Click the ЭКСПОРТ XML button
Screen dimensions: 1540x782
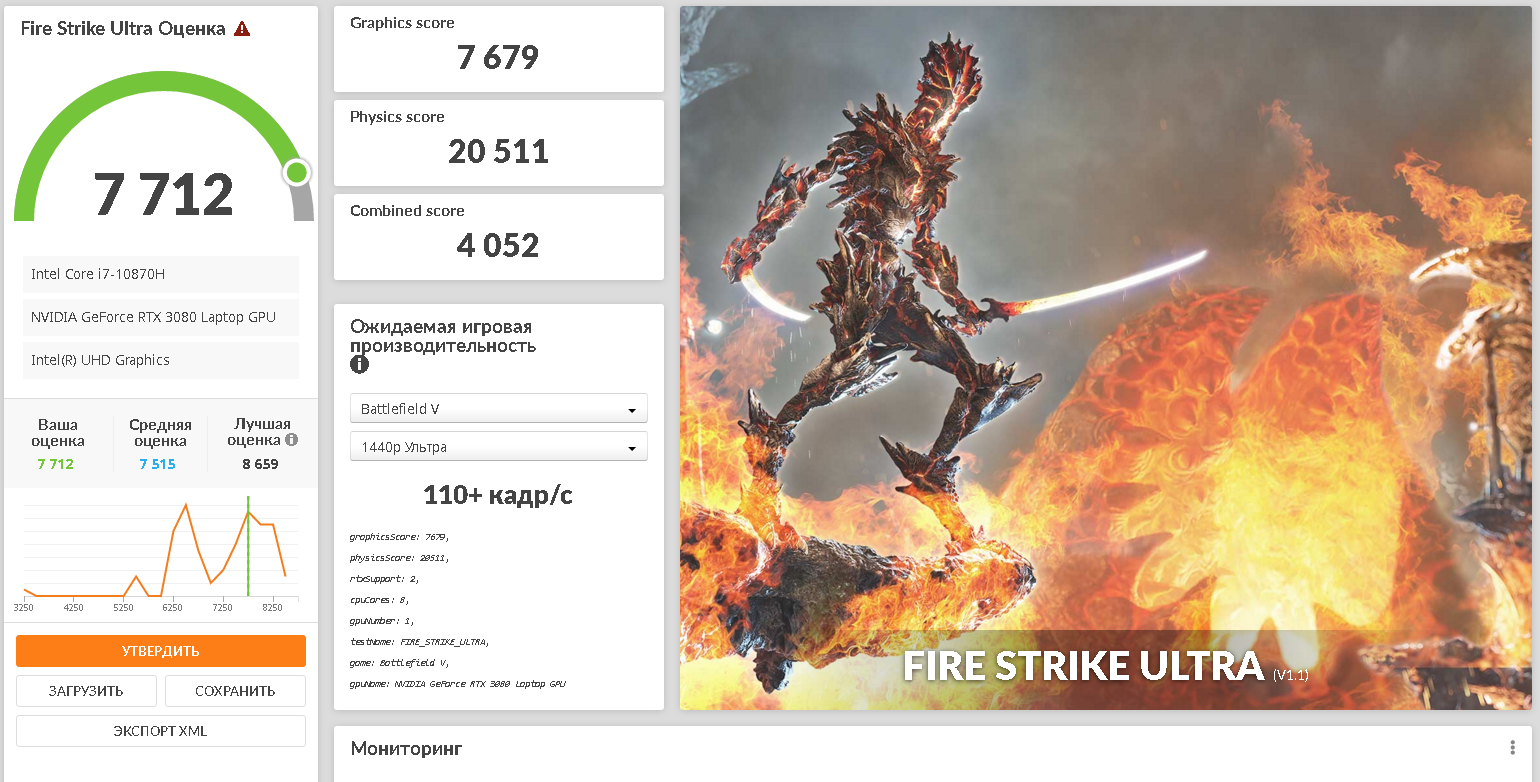[x=161, y=731]
